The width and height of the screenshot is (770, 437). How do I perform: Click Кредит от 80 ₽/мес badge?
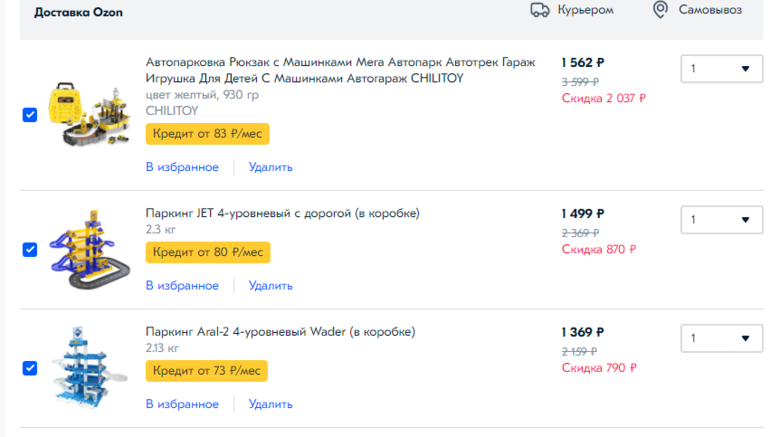208,252
